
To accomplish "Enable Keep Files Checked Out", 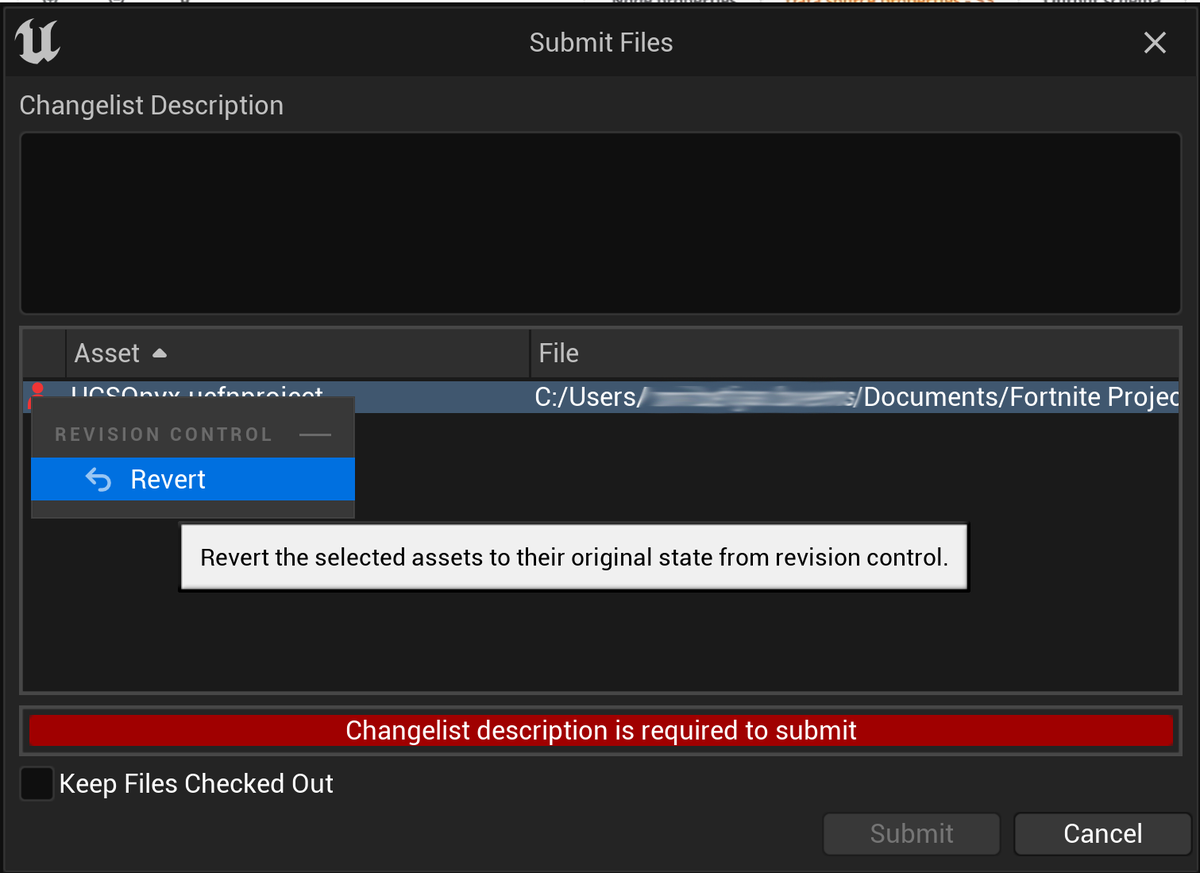I will tap(36, 784).
